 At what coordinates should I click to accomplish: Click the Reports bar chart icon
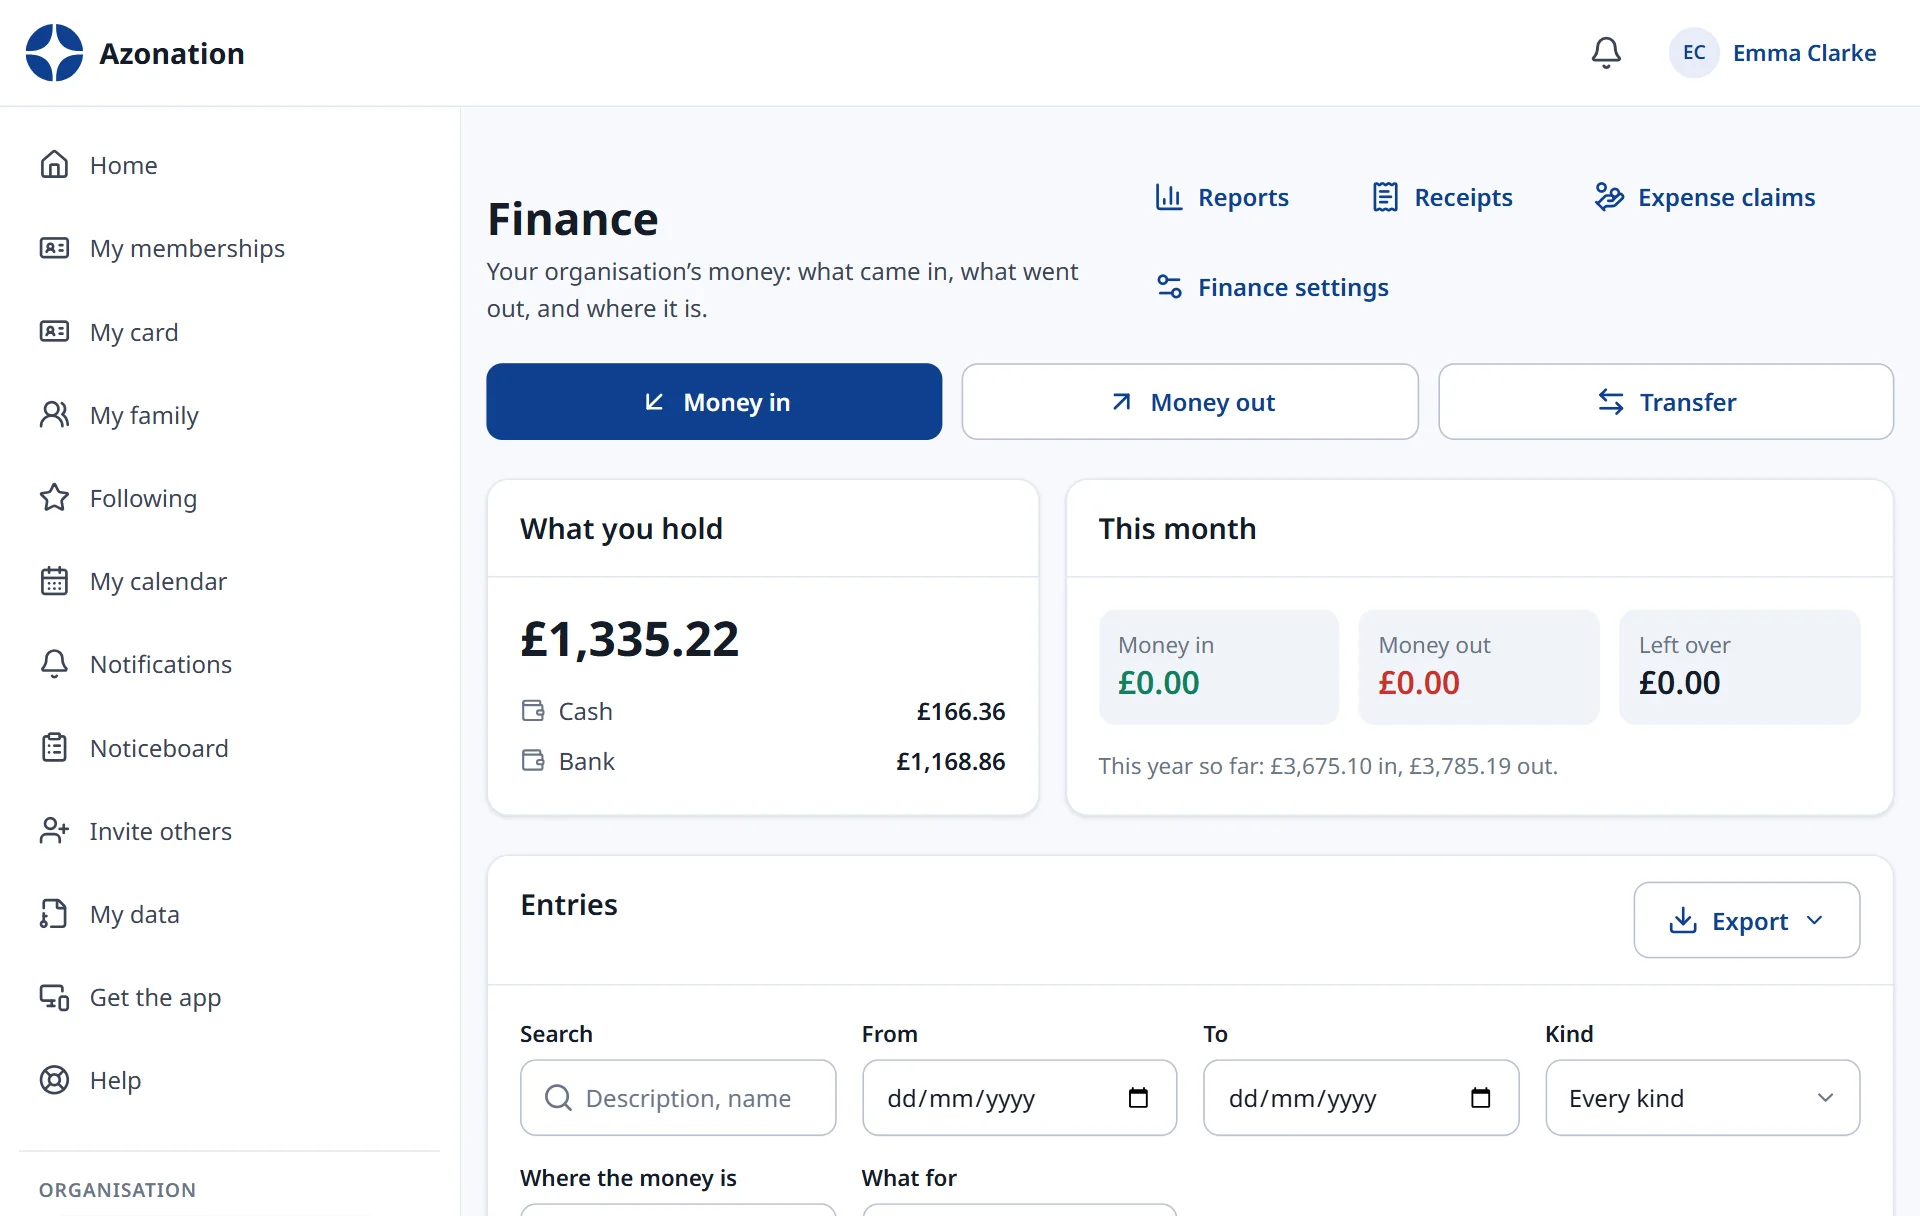[x=1168, y=197]
